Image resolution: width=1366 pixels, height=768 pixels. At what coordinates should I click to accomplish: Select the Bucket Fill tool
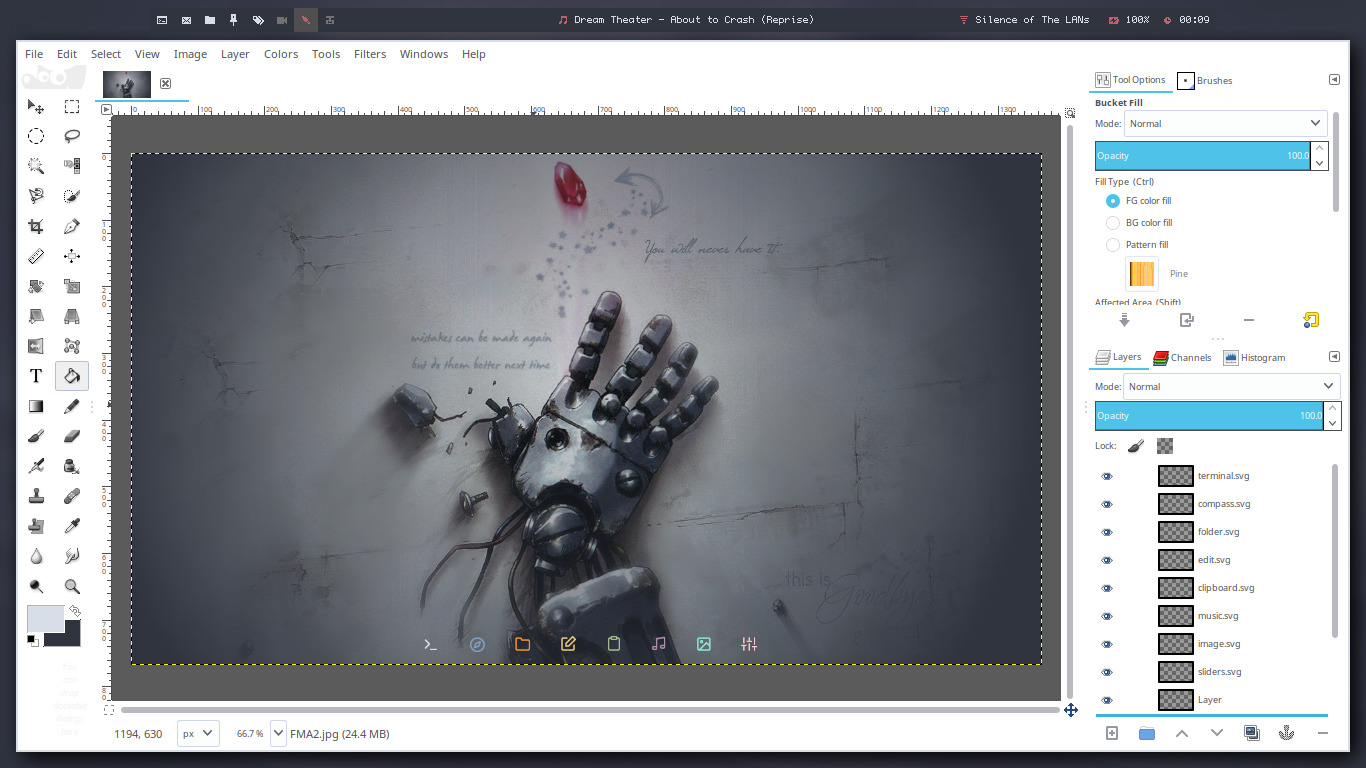click(x=72, y=376)
